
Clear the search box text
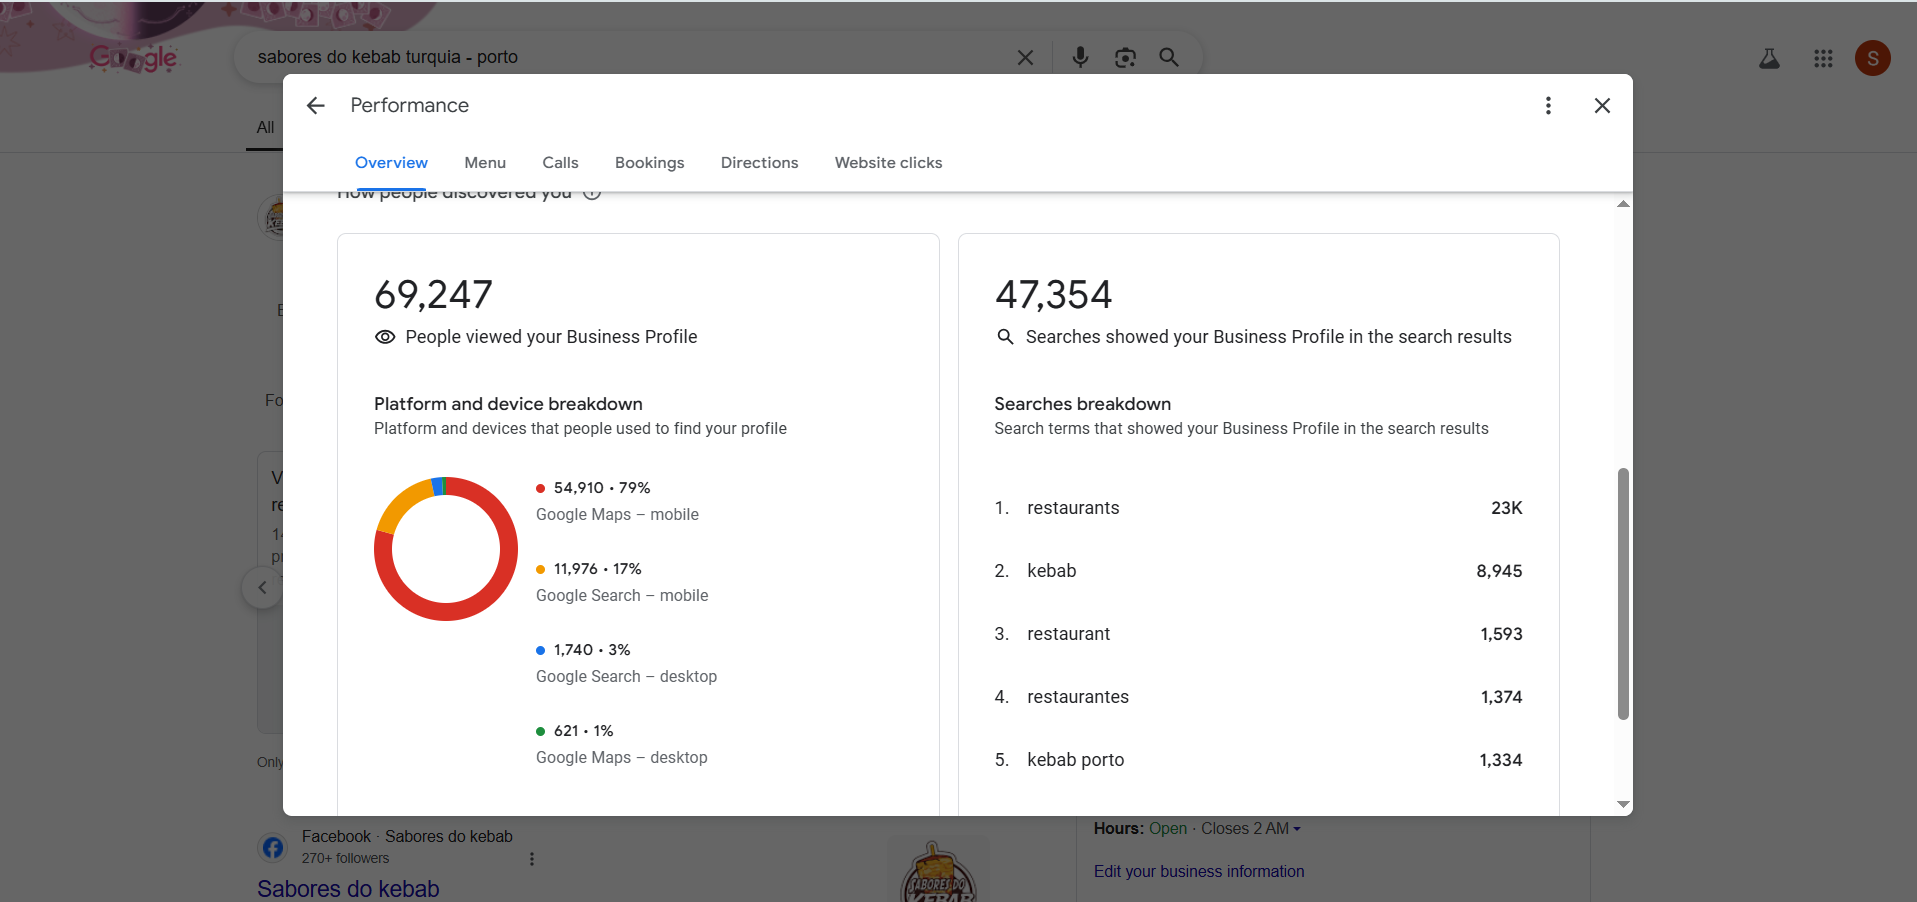point(1025,58)
